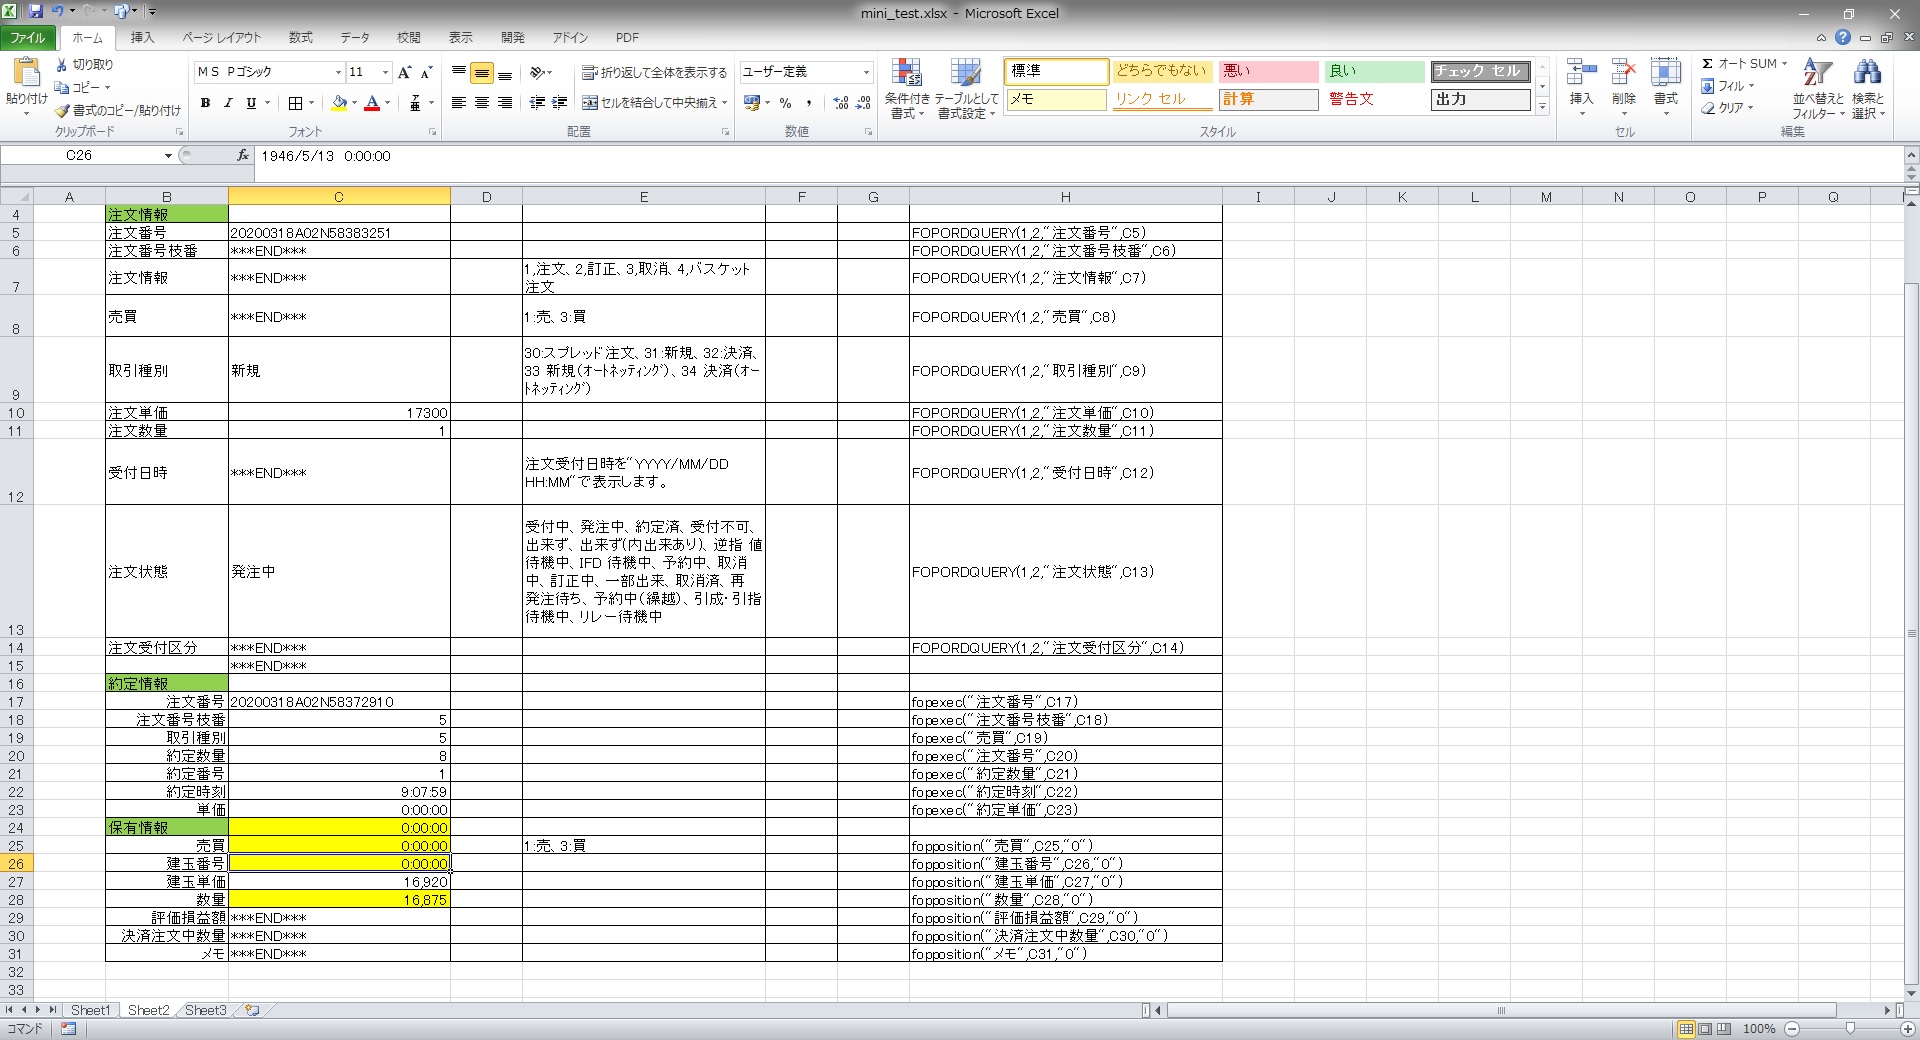Click the Delete cells icon

(x=1623, y=75)
